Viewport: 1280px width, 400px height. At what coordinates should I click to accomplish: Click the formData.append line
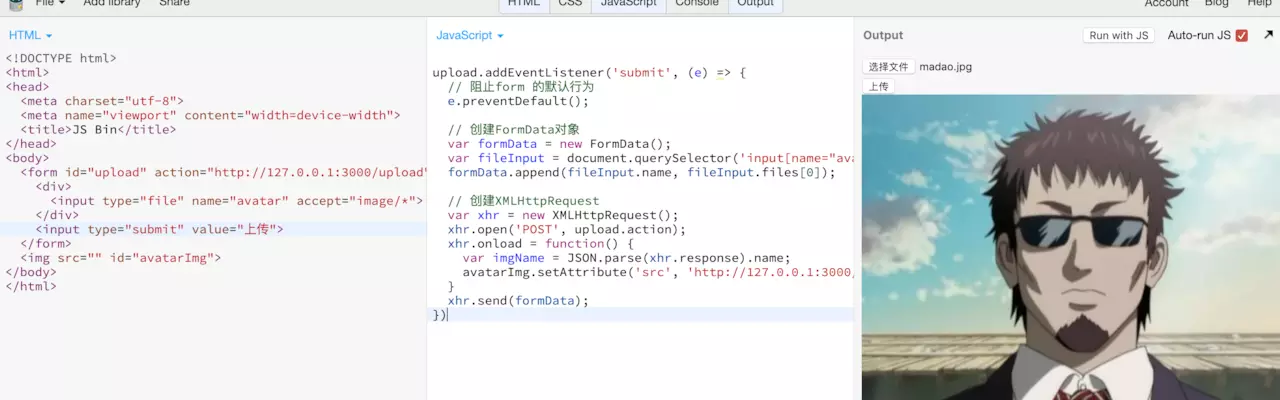[x=641, y=172]
